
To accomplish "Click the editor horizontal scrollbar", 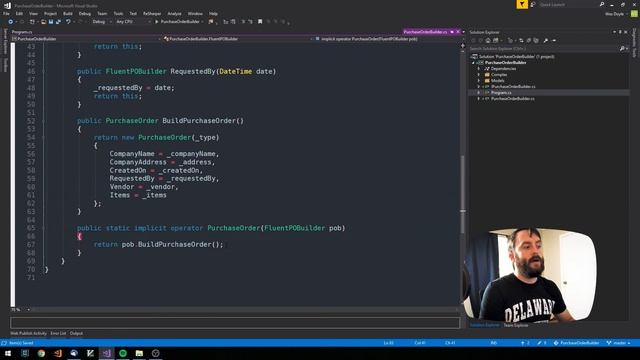I will tap(245, 310).
